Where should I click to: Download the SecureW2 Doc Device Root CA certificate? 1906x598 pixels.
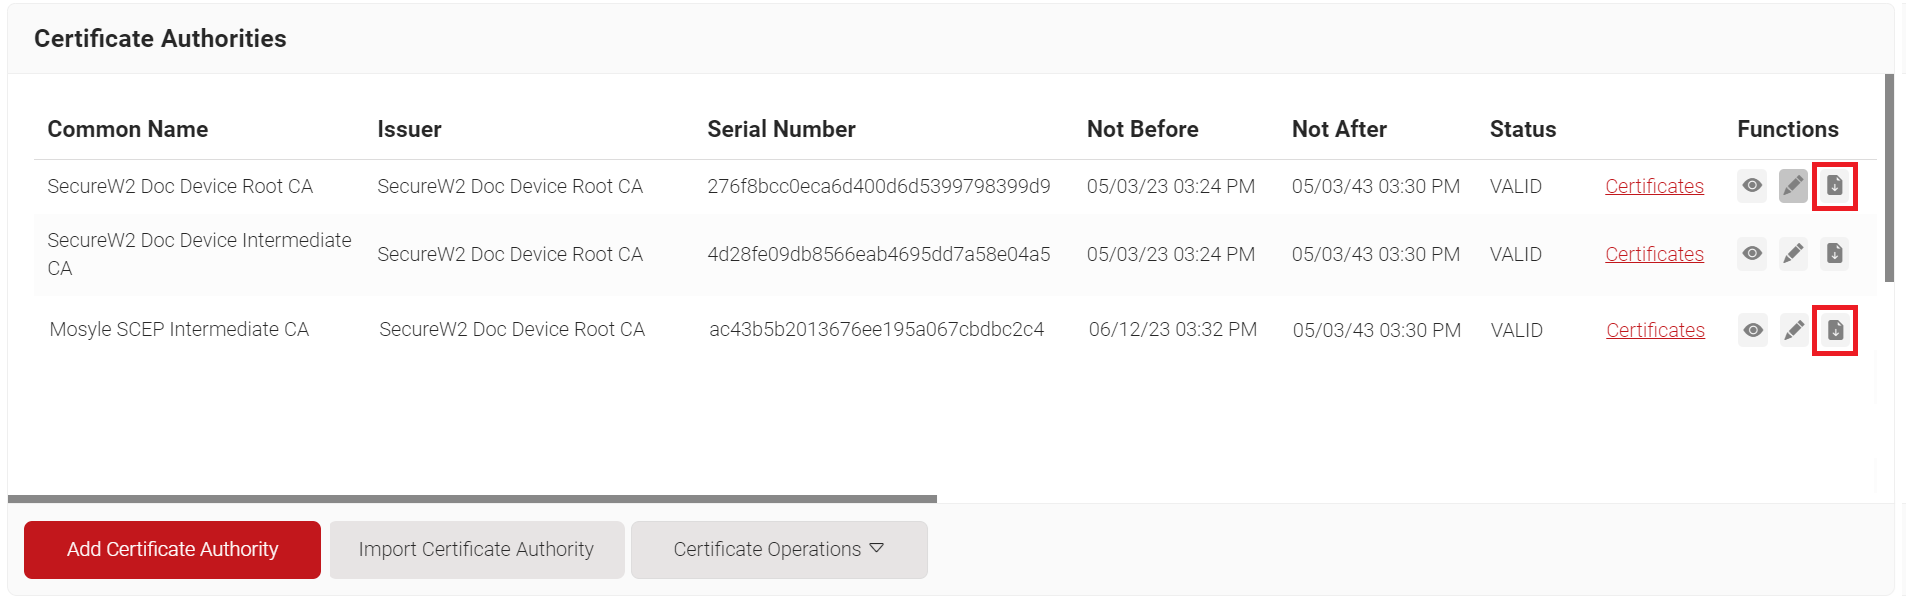click(1835, 186)
